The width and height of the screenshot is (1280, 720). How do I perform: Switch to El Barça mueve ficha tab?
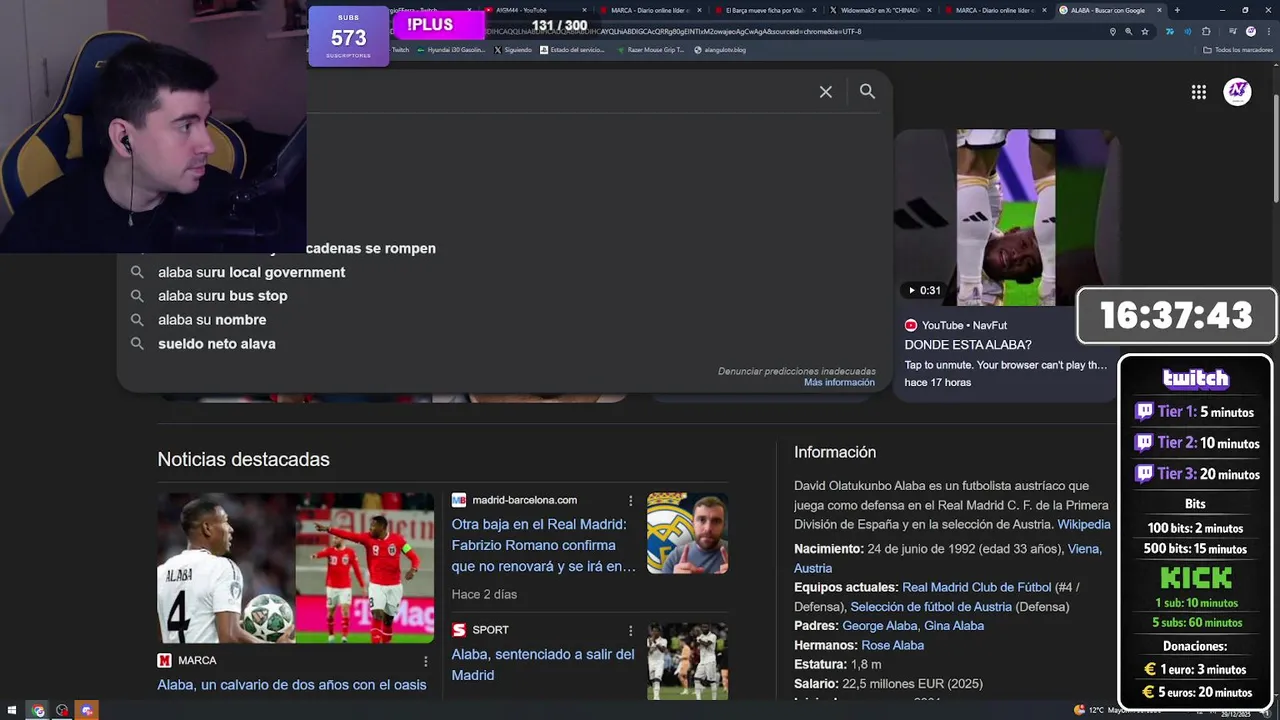(766, 10)
